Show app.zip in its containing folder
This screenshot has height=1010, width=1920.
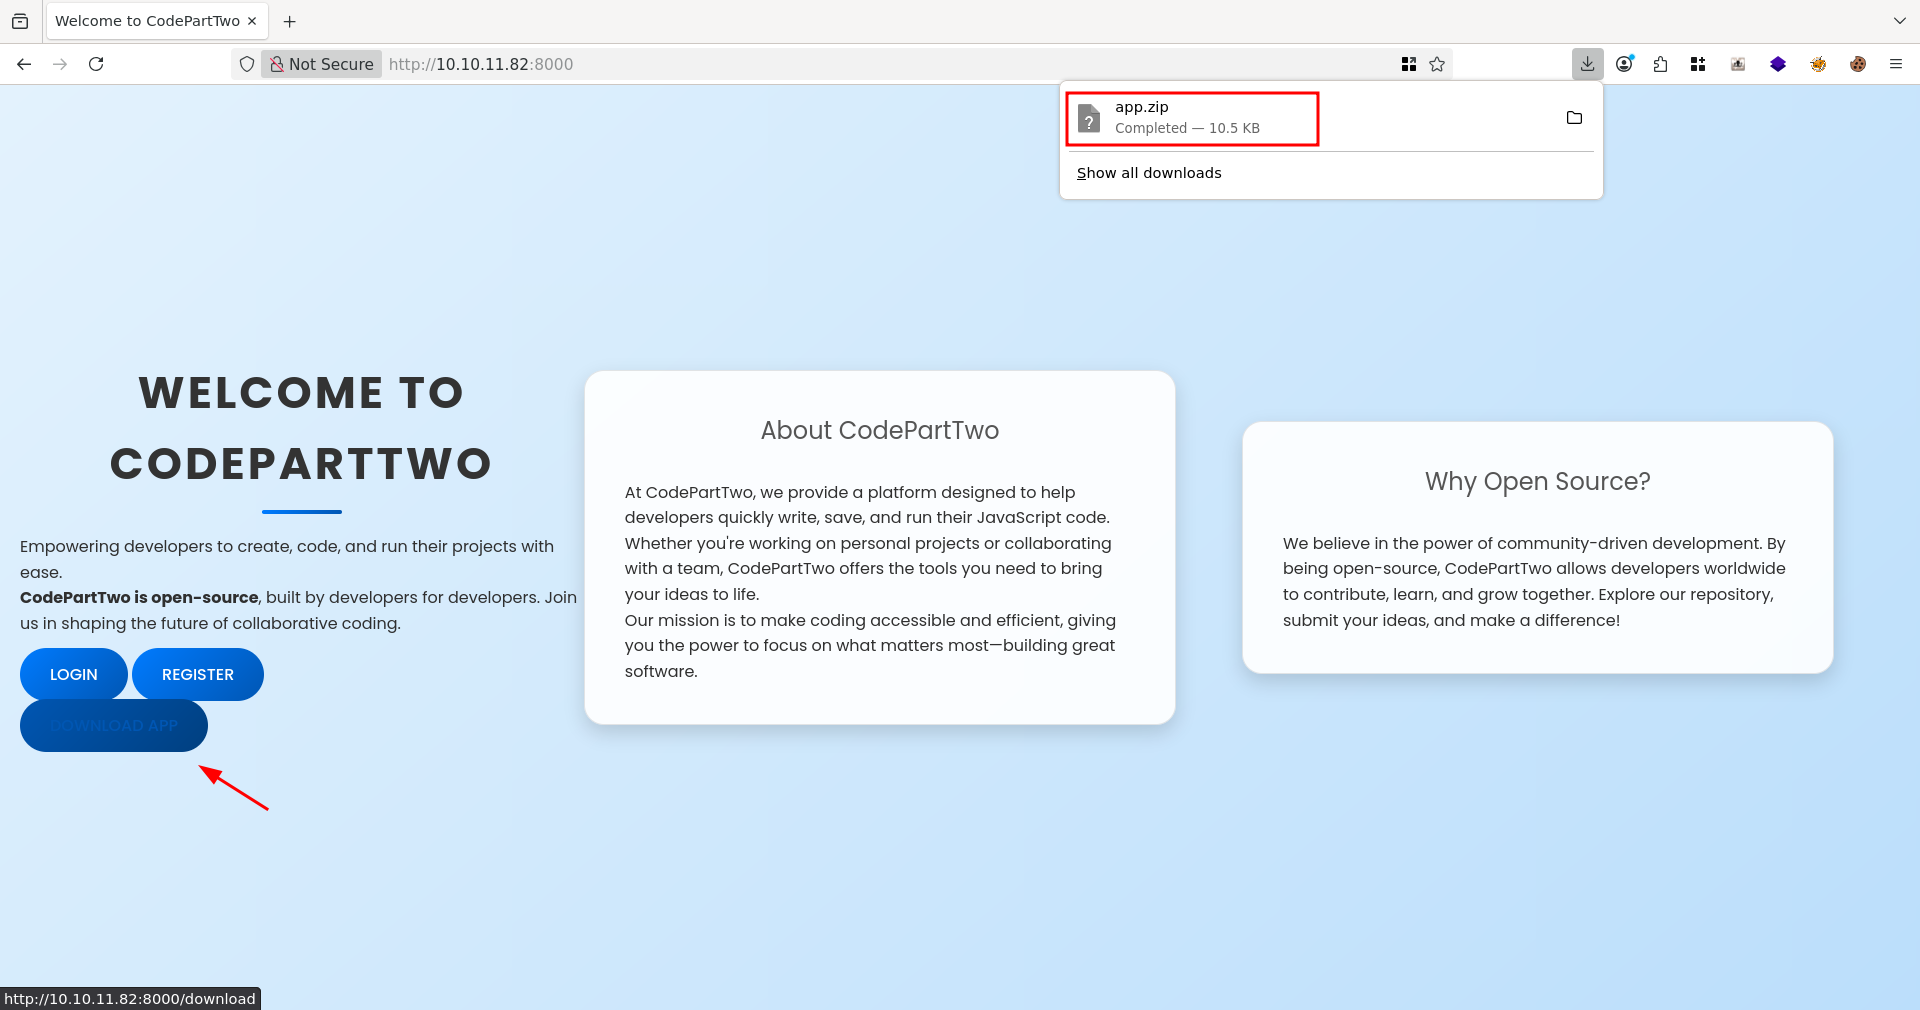(x=1574, y=118)
